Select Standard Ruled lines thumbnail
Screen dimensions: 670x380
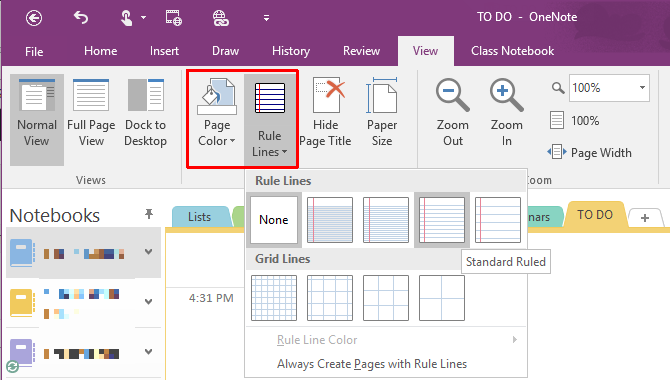coord(442,220)
